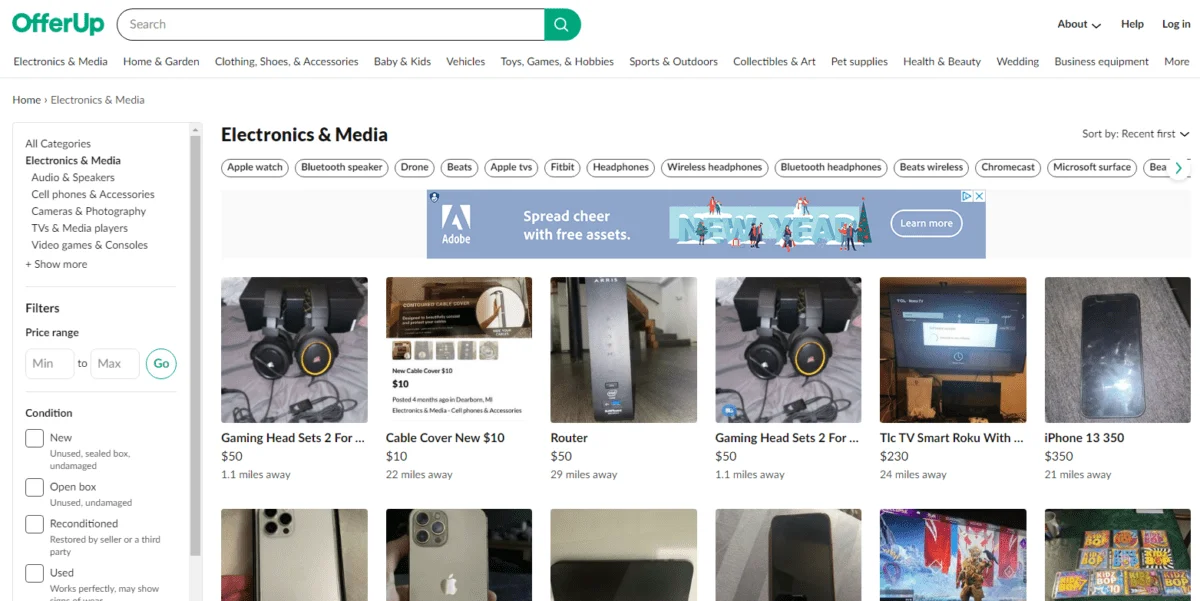Screen dimensions: 1200x601
Task: Click the OfferUp logo
Action: (57, 24)
